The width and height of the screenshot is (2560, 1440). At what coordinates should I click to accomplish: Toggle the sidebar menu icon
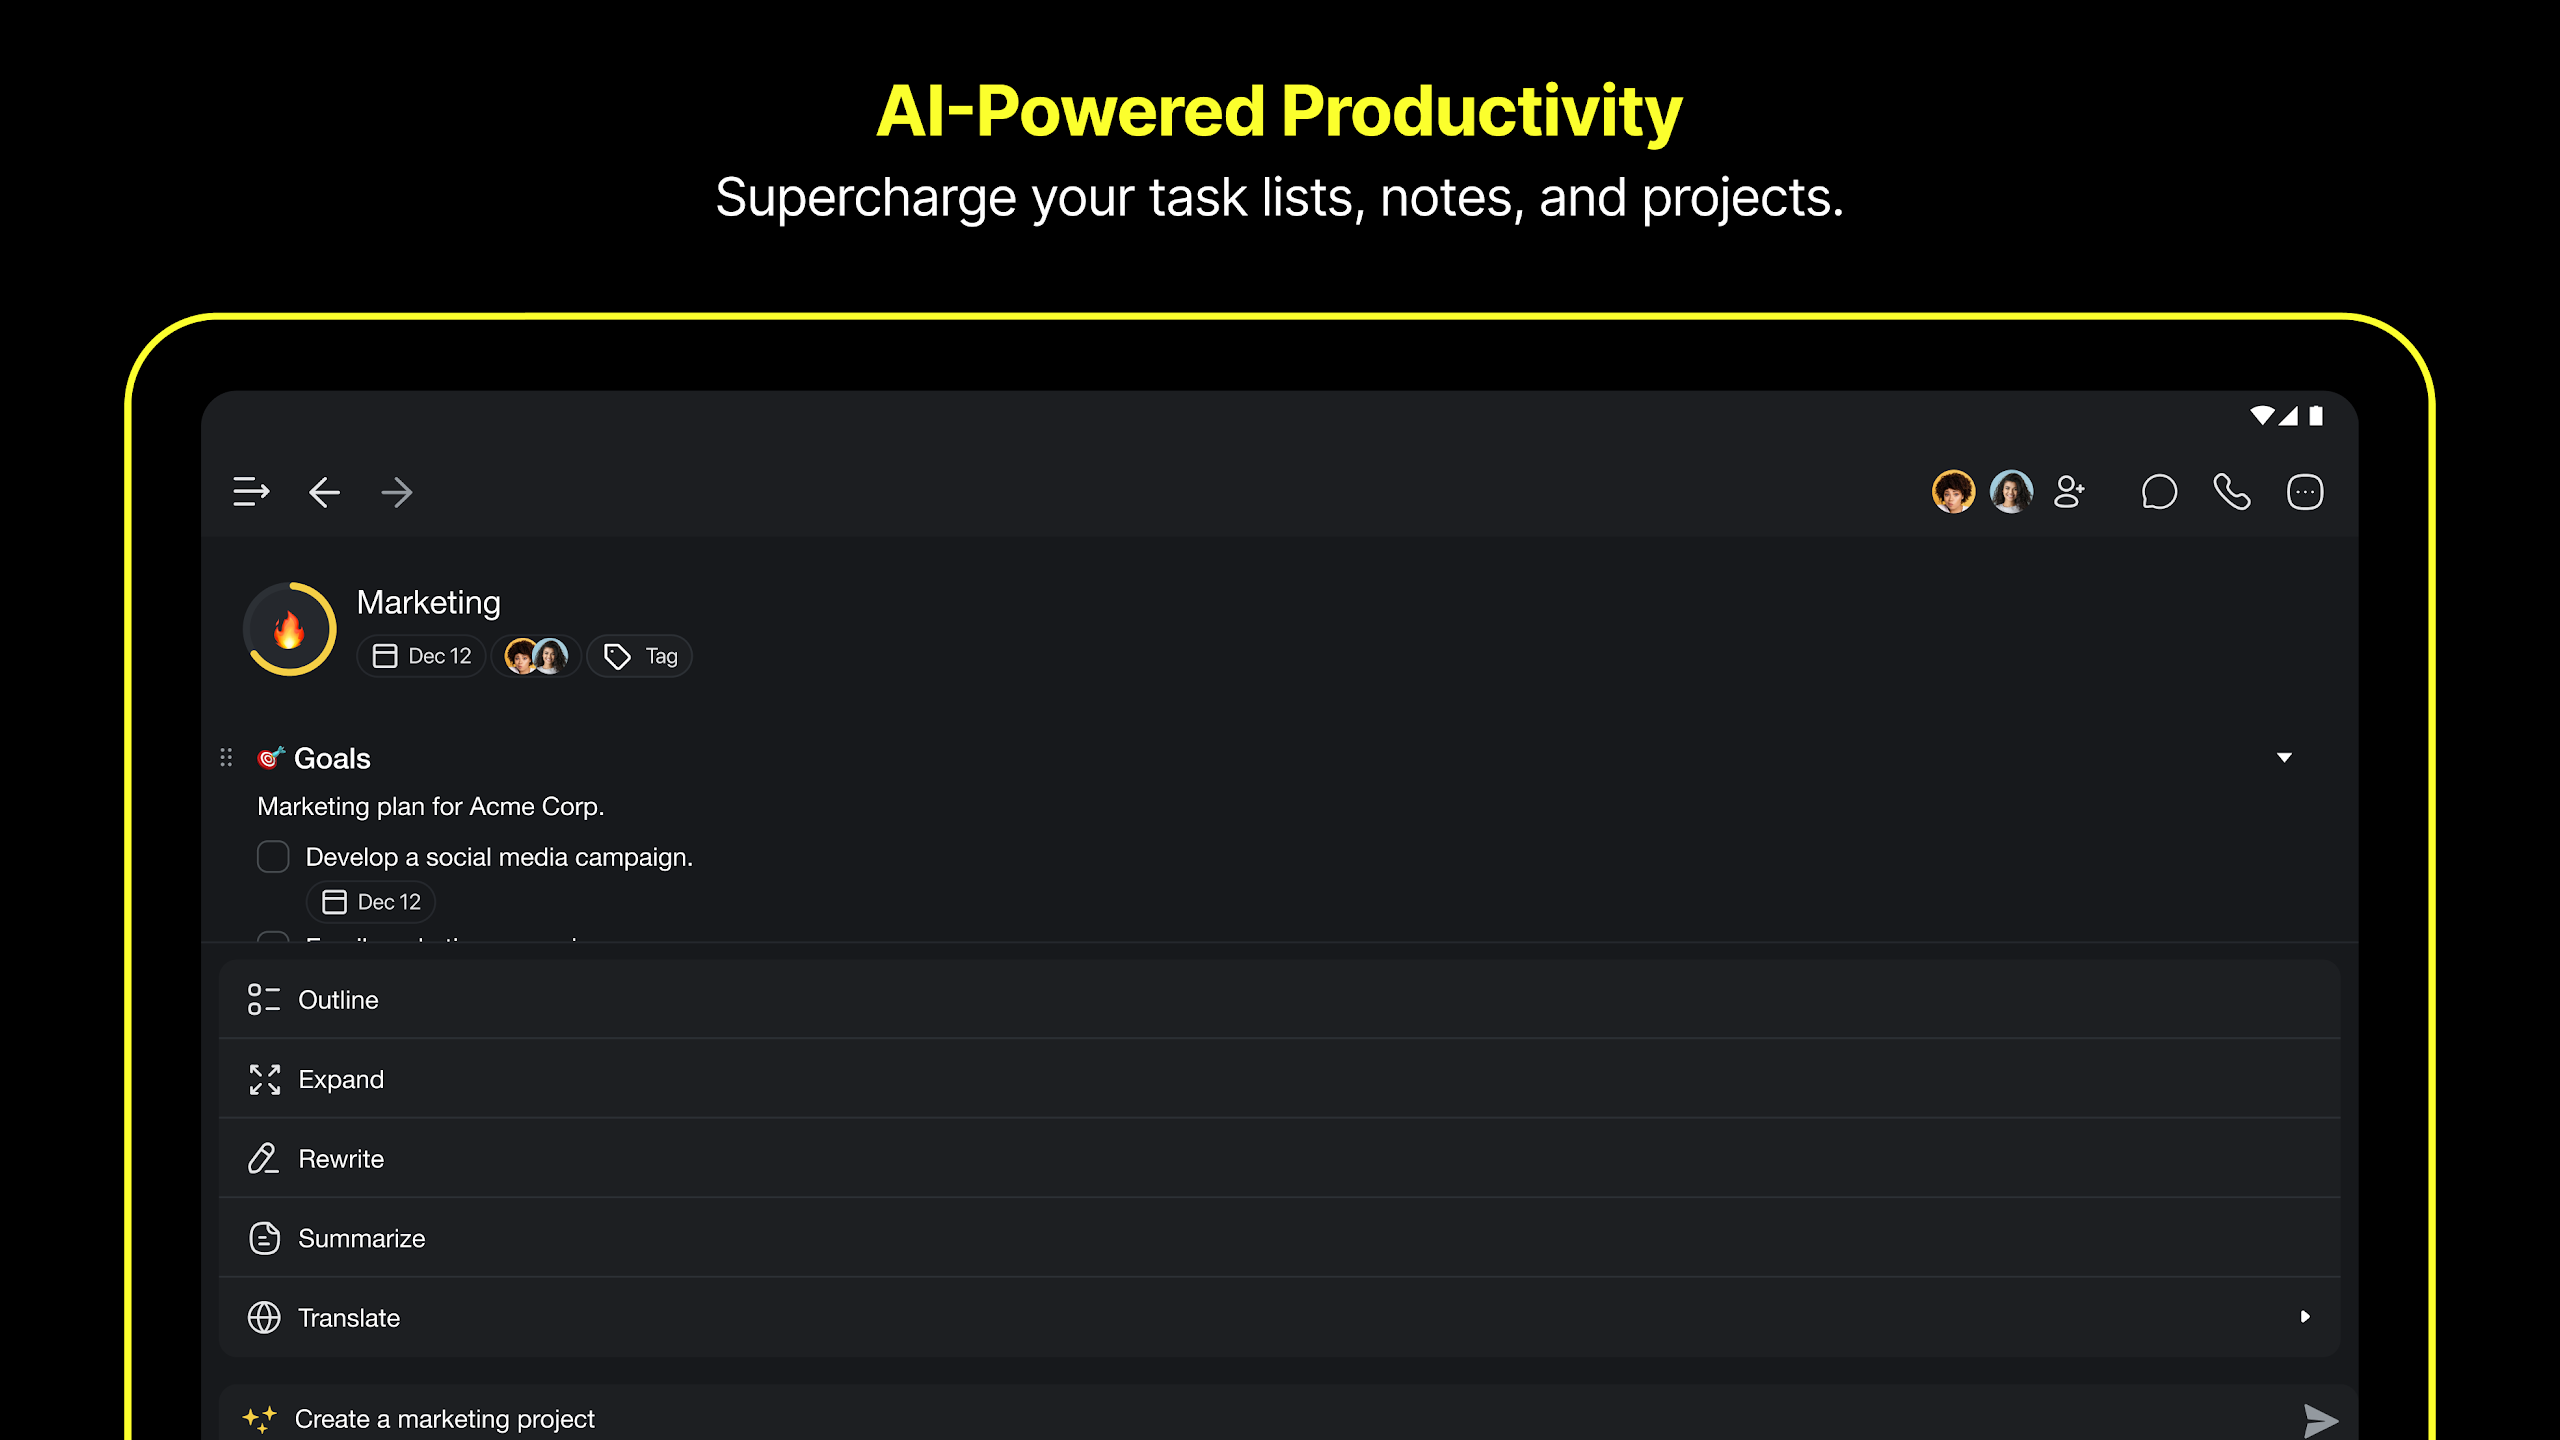251,492
